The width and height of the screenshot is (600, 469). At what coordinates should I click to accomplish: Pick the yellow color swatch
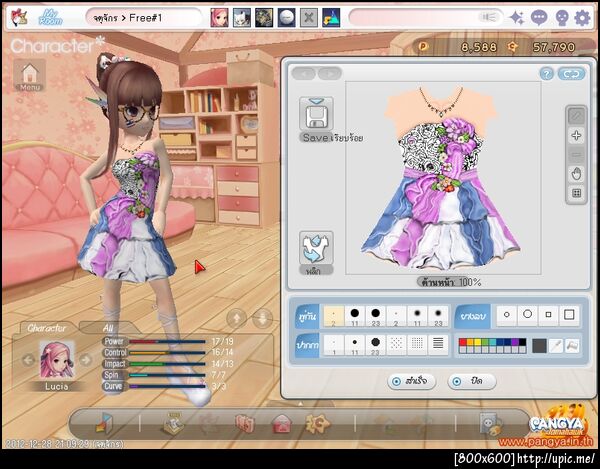pos(478,342)
